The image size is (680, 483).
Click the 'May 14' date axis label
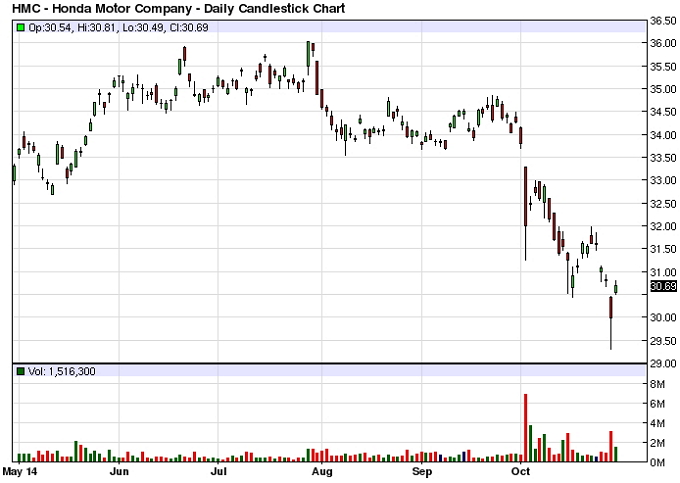coord(20,471)
